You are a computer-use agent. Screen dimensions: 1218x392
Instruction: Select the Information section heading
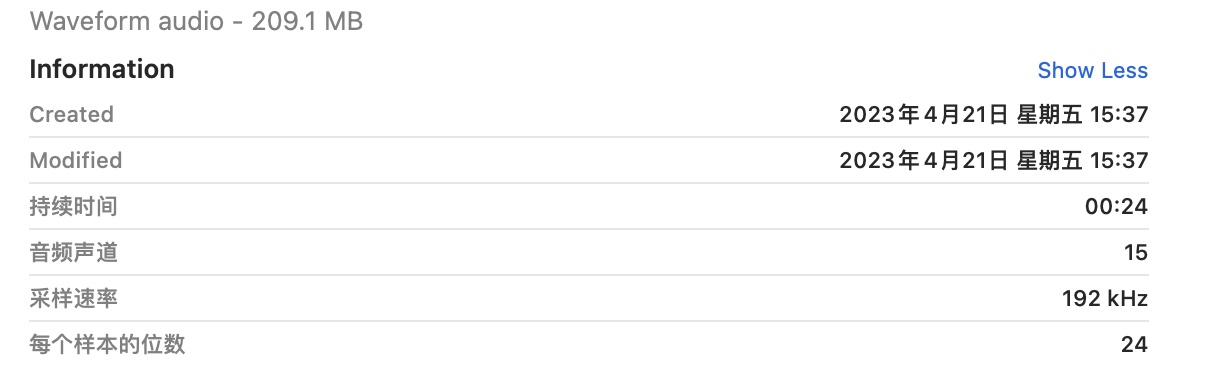pos(102,69)
